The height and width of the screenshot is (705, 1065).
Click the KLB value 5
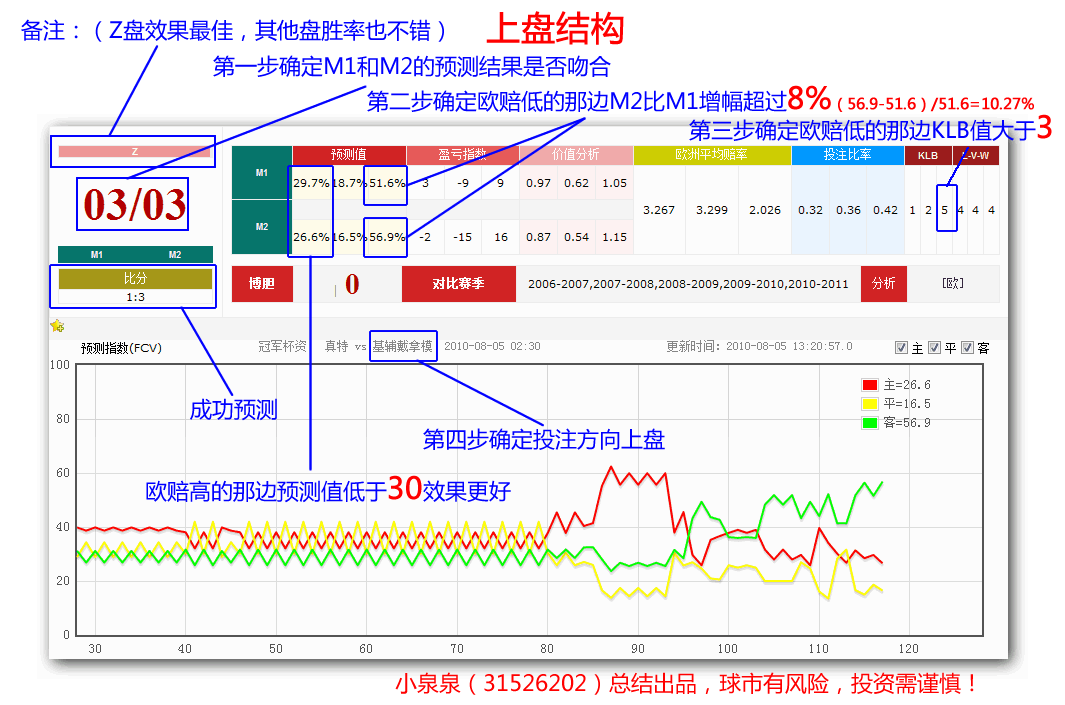944,211
